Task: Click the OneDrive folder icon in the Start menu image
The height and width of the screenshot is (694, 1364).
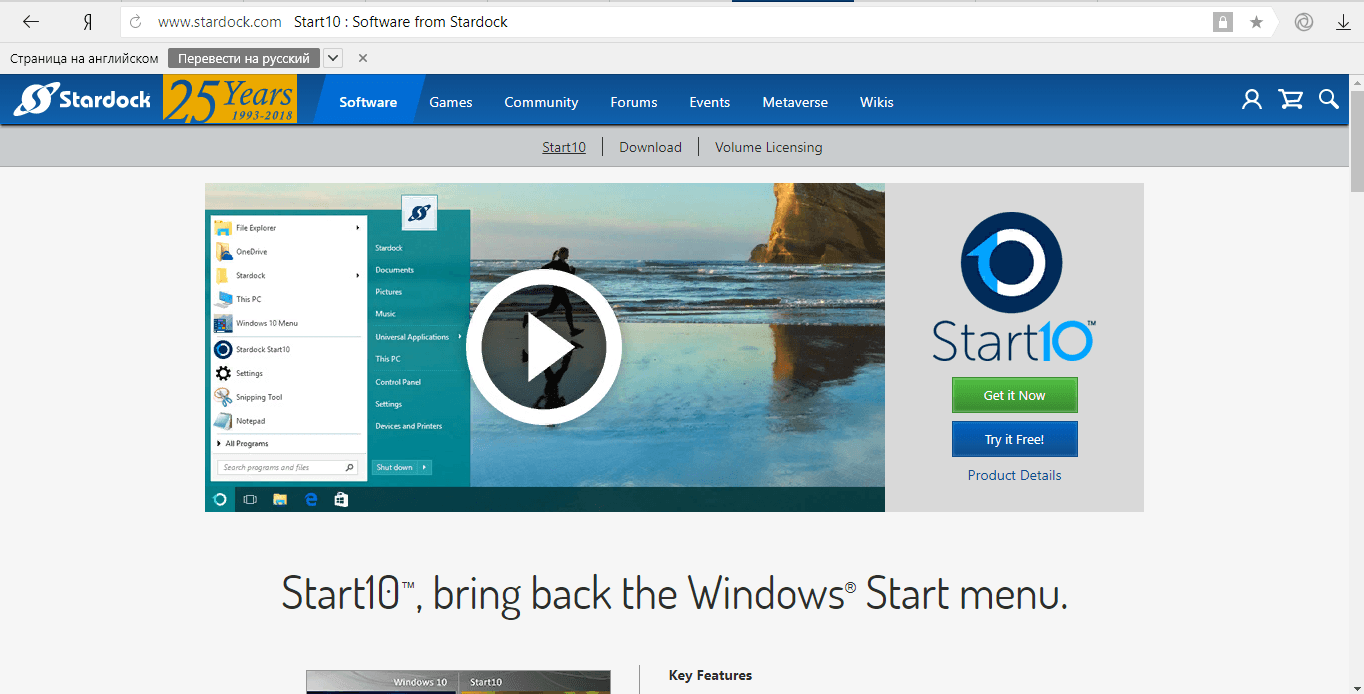Action: coord(223,251)
